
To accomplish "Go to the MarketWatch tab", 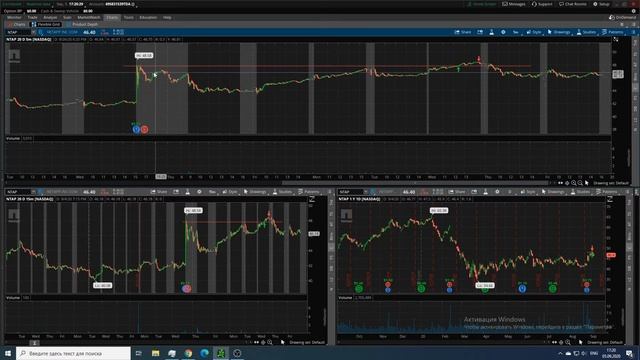I will coord(89,18).
